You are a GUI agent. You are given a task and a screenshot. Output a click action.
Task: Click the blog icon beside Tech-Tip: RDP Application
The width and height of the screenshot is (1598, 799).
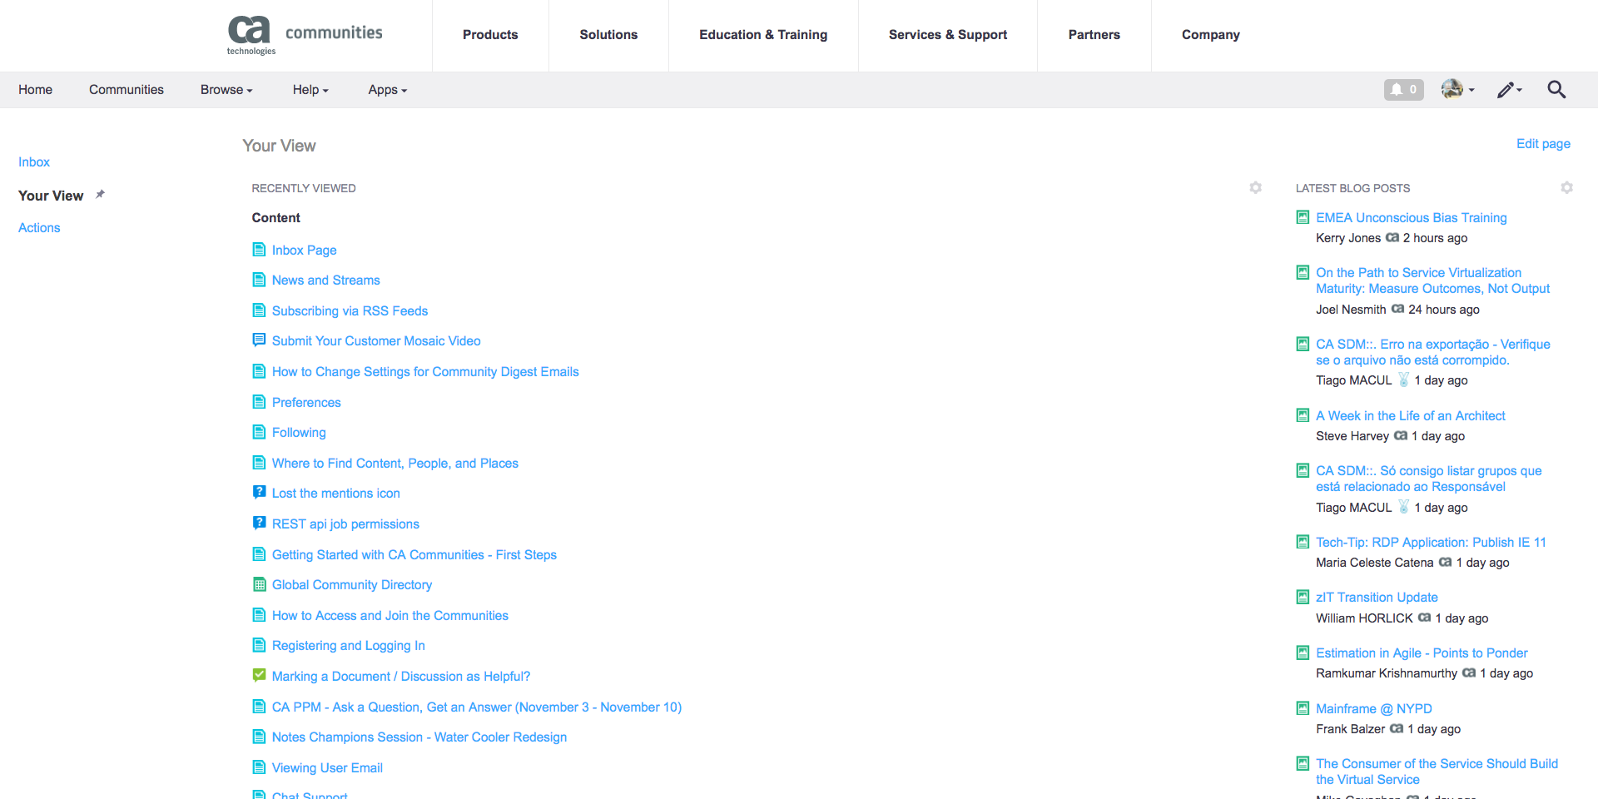click(1302, 542)
